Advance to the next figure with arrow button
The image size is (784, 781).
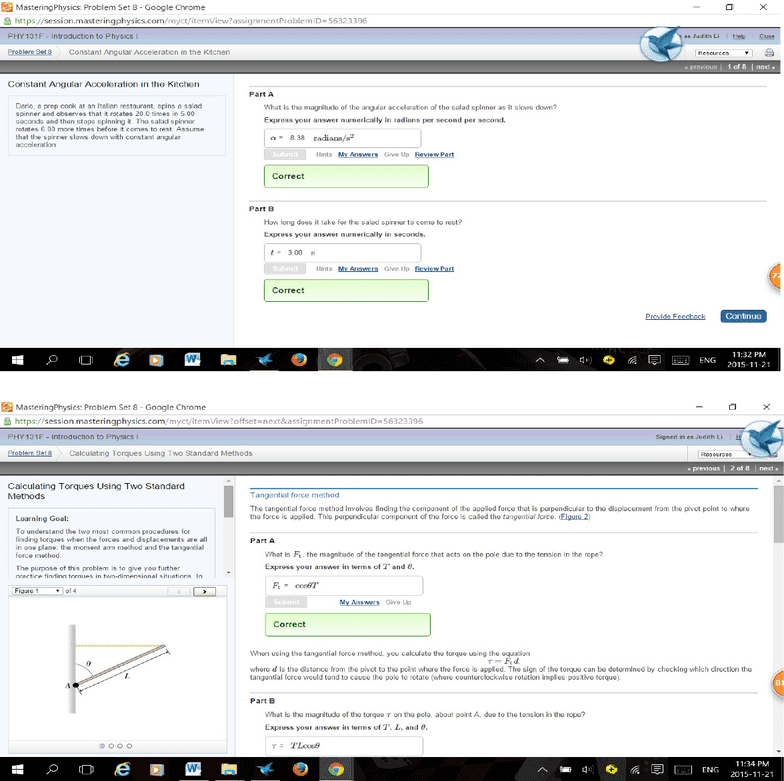[204, 592]
